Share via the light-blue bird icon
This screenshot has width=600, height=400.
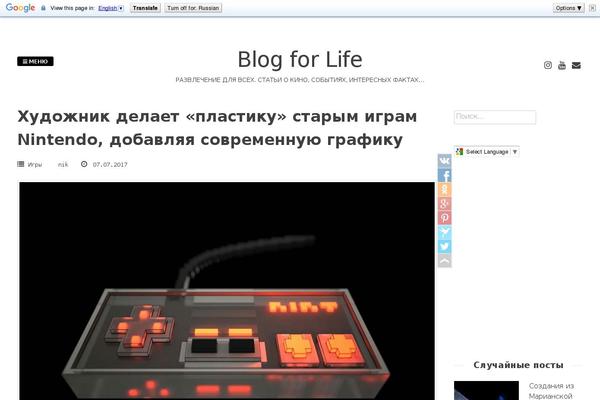point(445,232)
